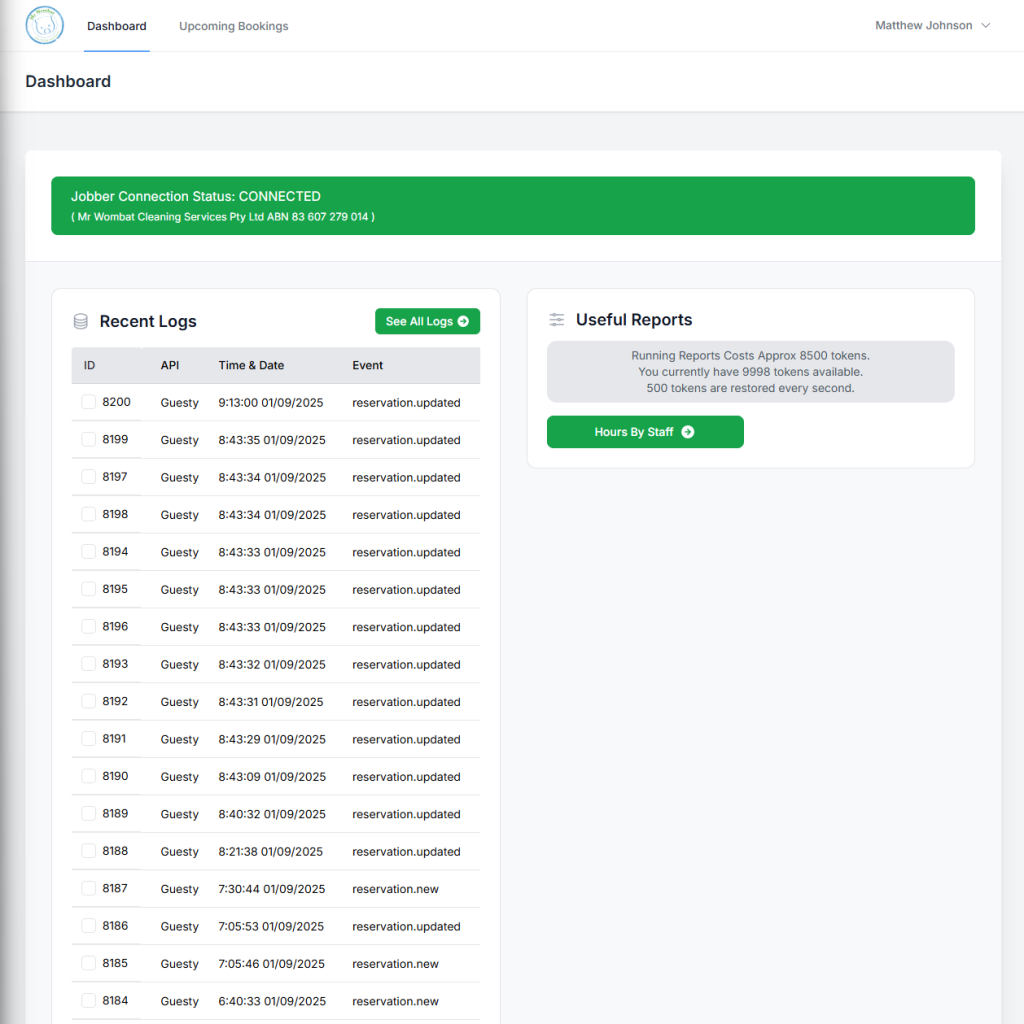Select the reservation.new row for log 8185
Screen dimensions: 1024x1024
click(395, 964)
